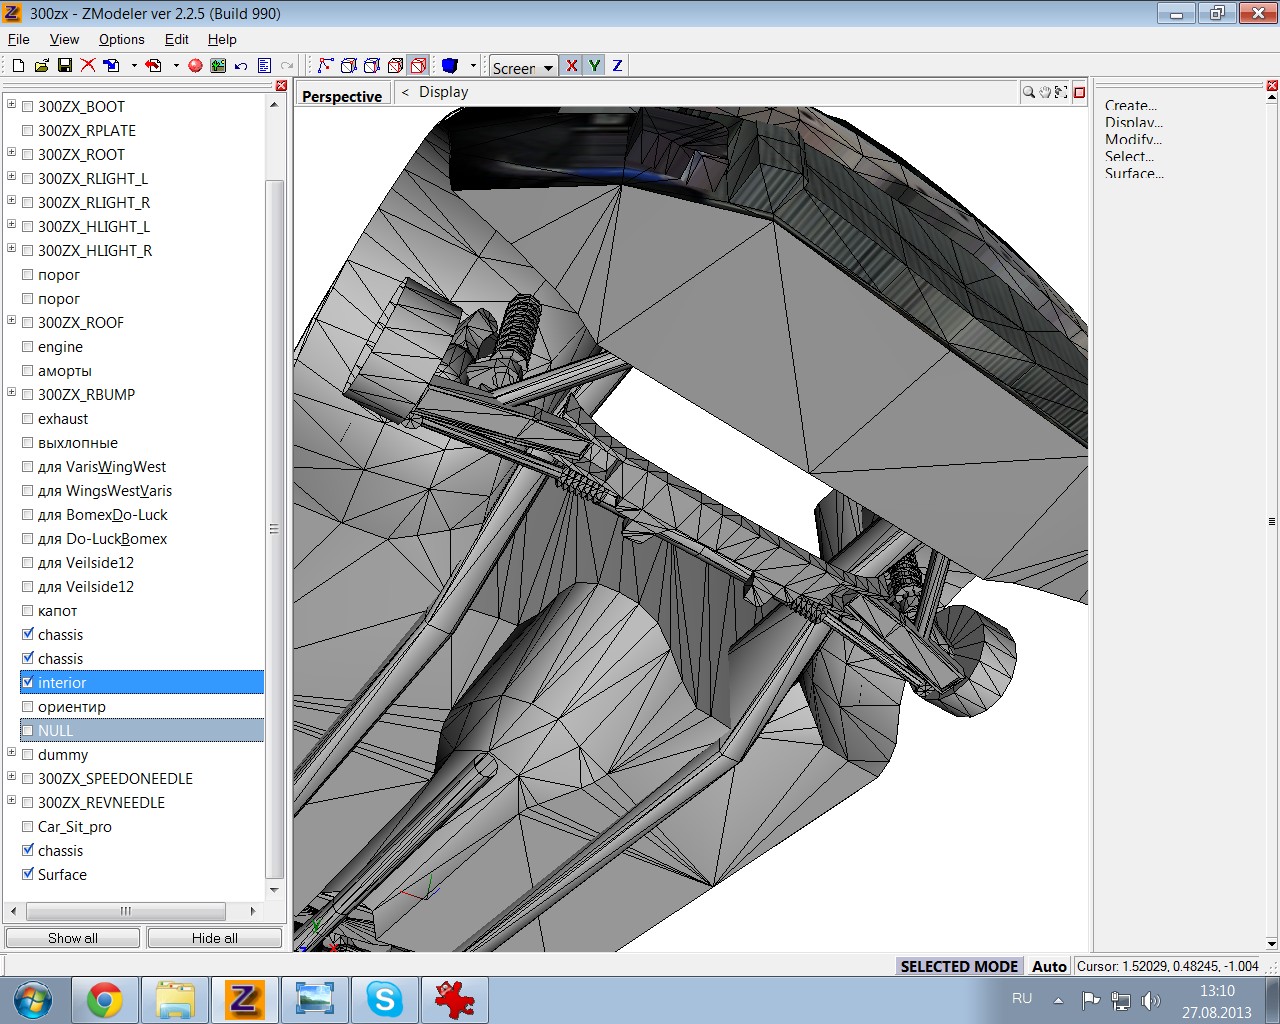Click the Hide all button

215,938
